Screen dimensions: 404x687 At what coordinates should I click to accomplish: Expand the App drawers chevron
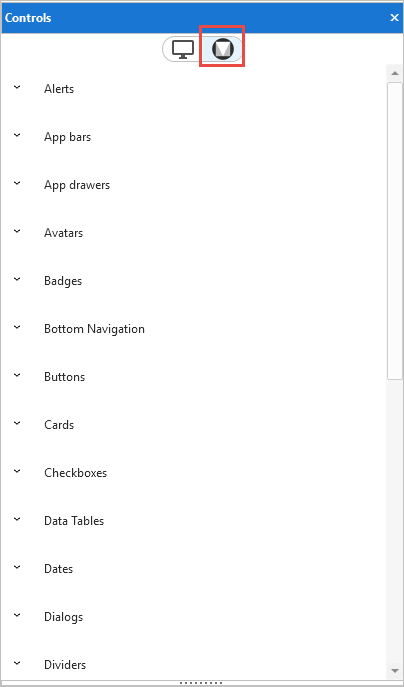pyautogui.click(x=17, y=183)
